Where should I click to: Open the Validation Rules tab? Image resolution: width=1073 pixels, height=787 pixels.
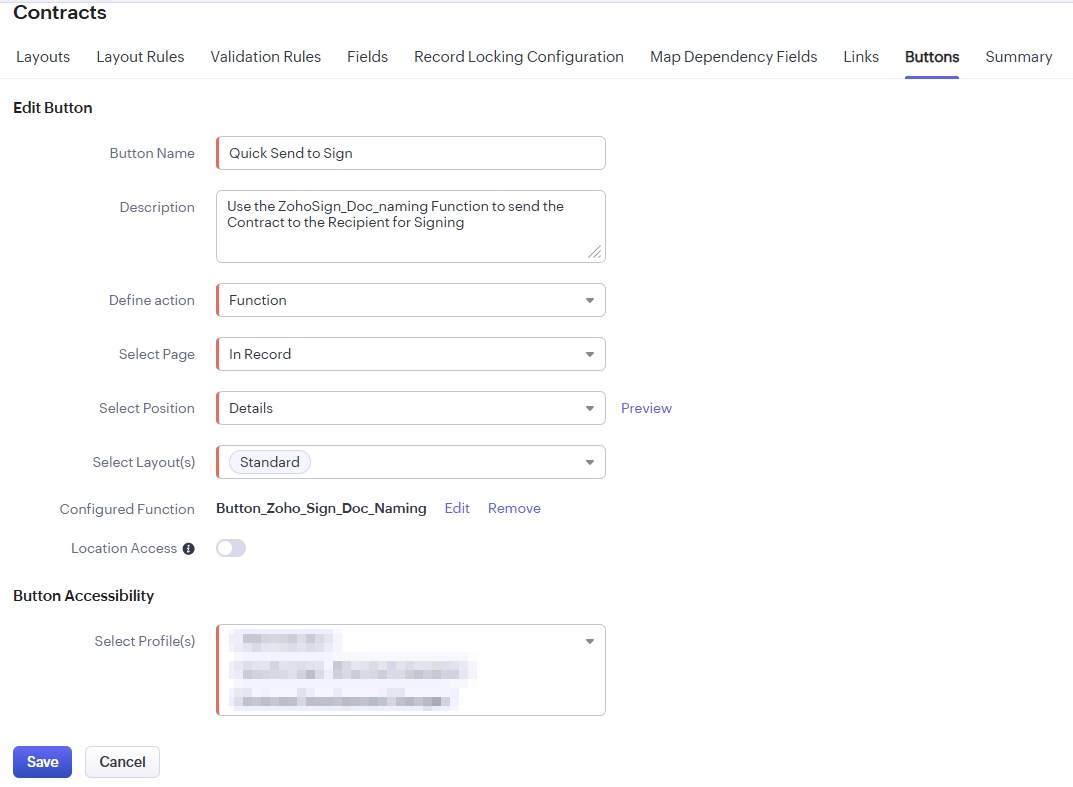click(x=266, y=57)
